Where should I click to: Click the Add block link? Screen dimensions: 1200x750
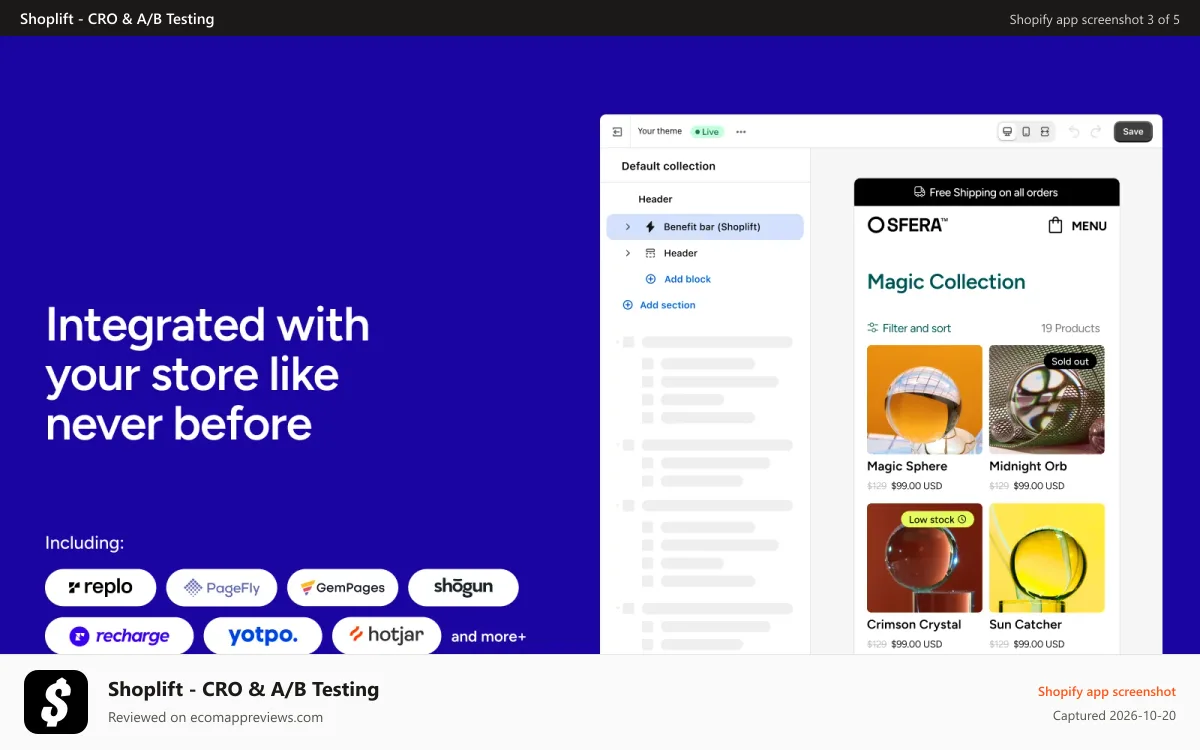tap(688, 279)
